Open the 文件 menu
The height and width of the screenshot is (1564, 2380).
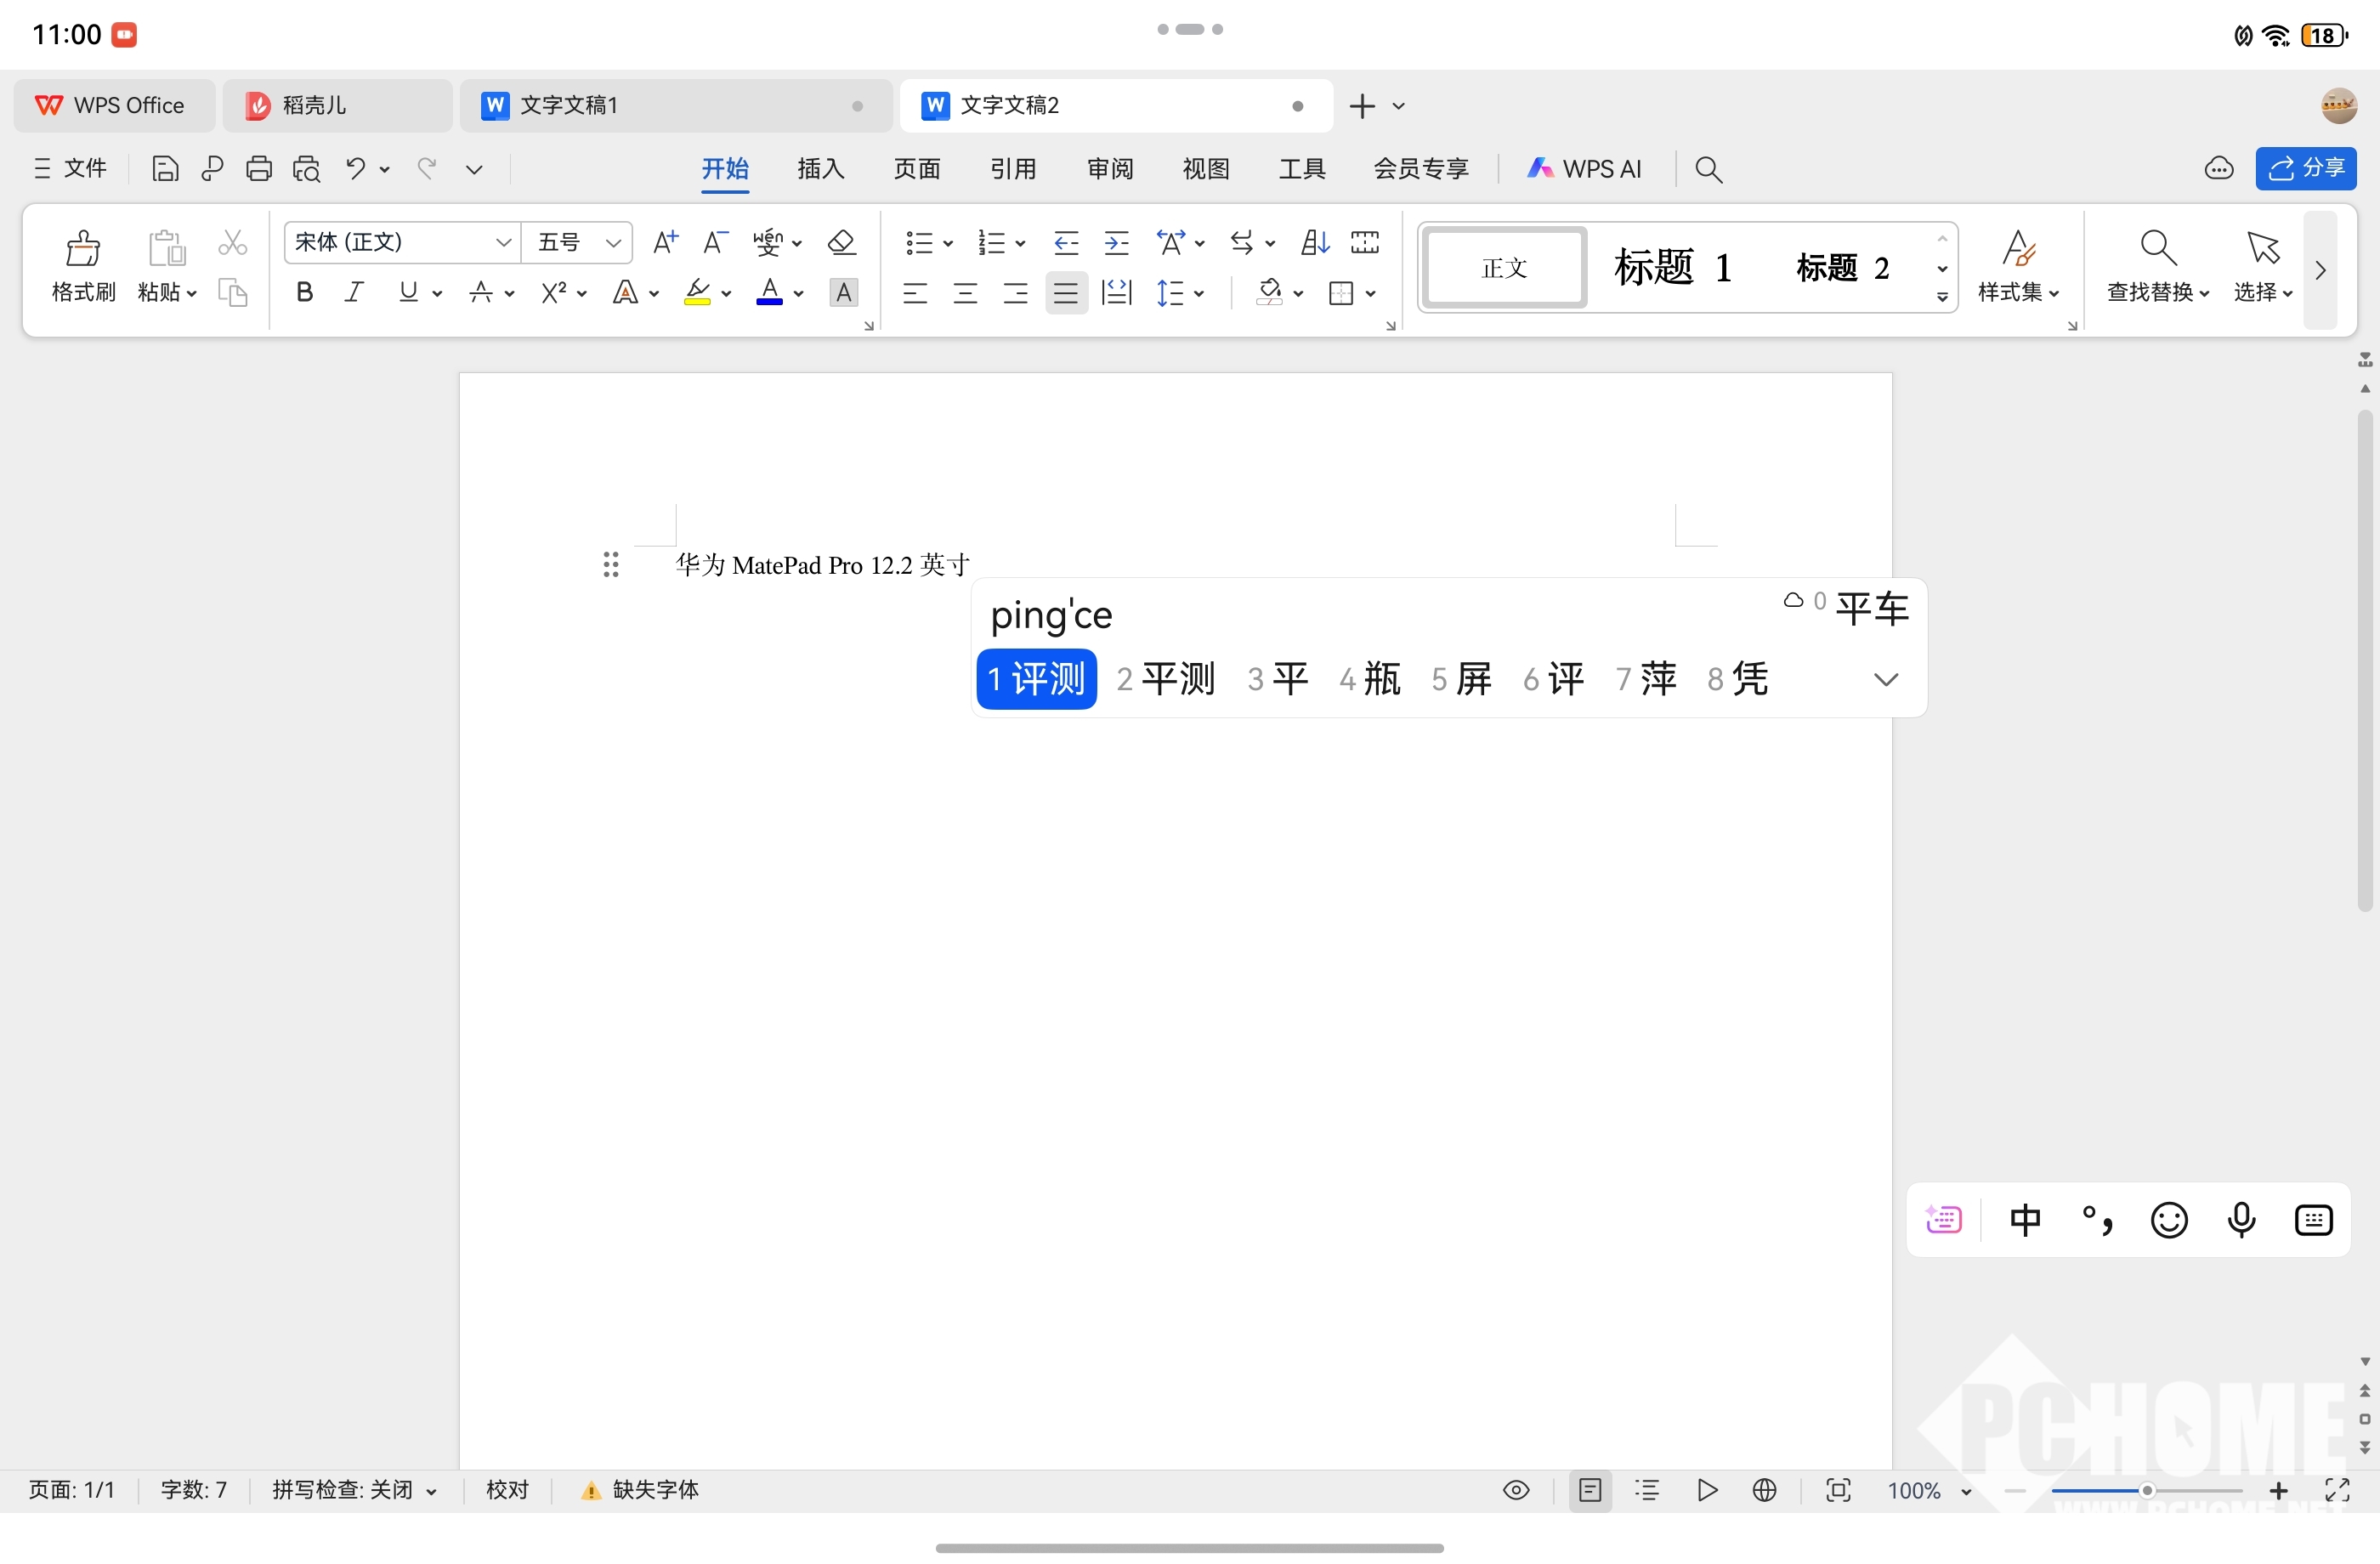pyautogui.click(x=70, y=169)
